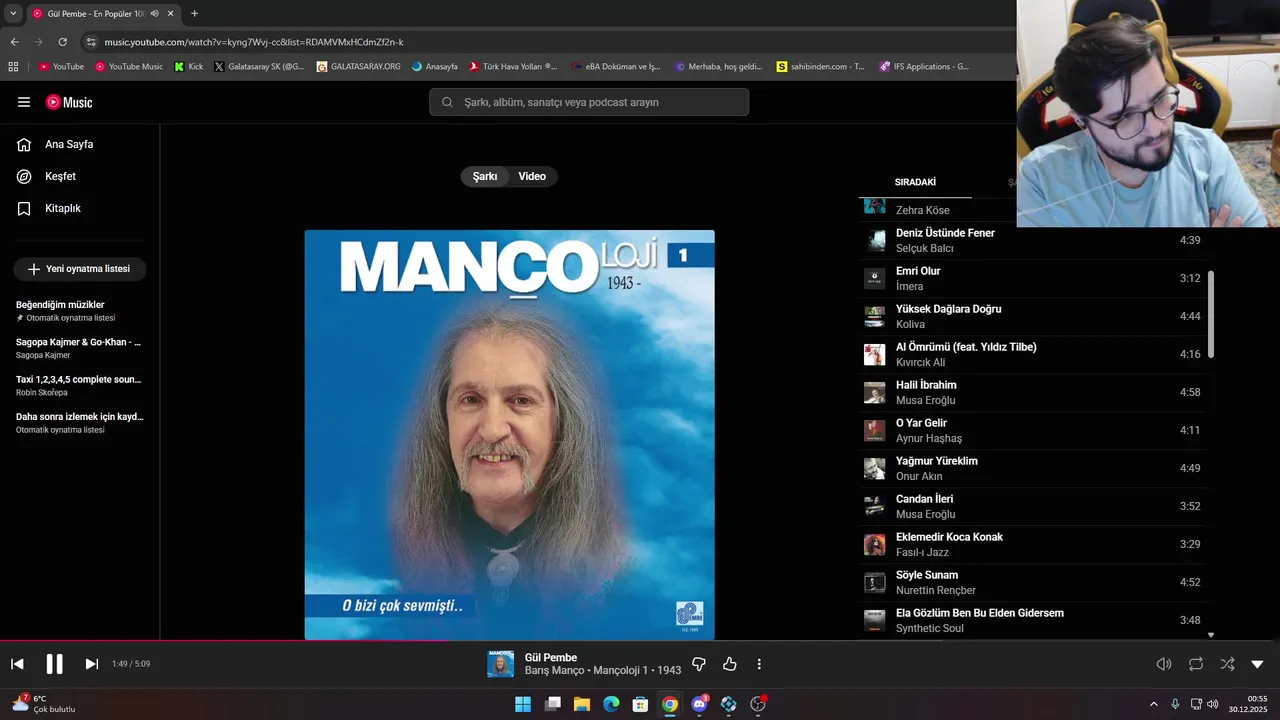
Task: Open File Explorer from taskbar
Action: [x=581, y=704]
